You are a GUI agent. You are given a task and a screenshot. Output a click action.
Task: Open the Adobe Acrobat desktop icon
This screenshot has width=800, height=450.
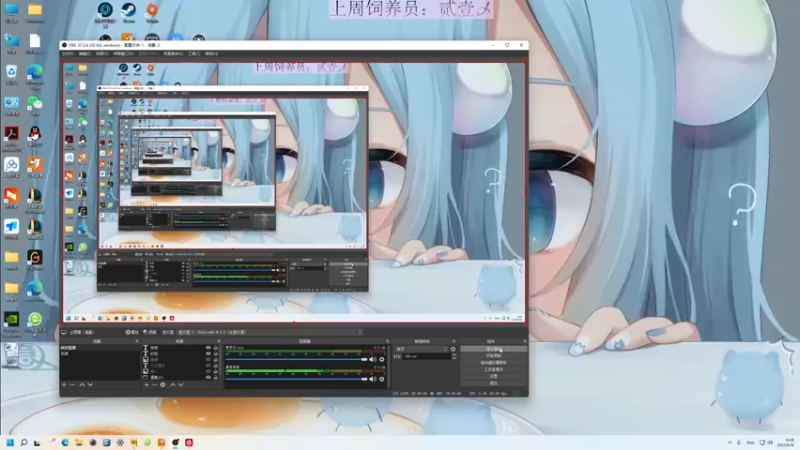(11, 139)
